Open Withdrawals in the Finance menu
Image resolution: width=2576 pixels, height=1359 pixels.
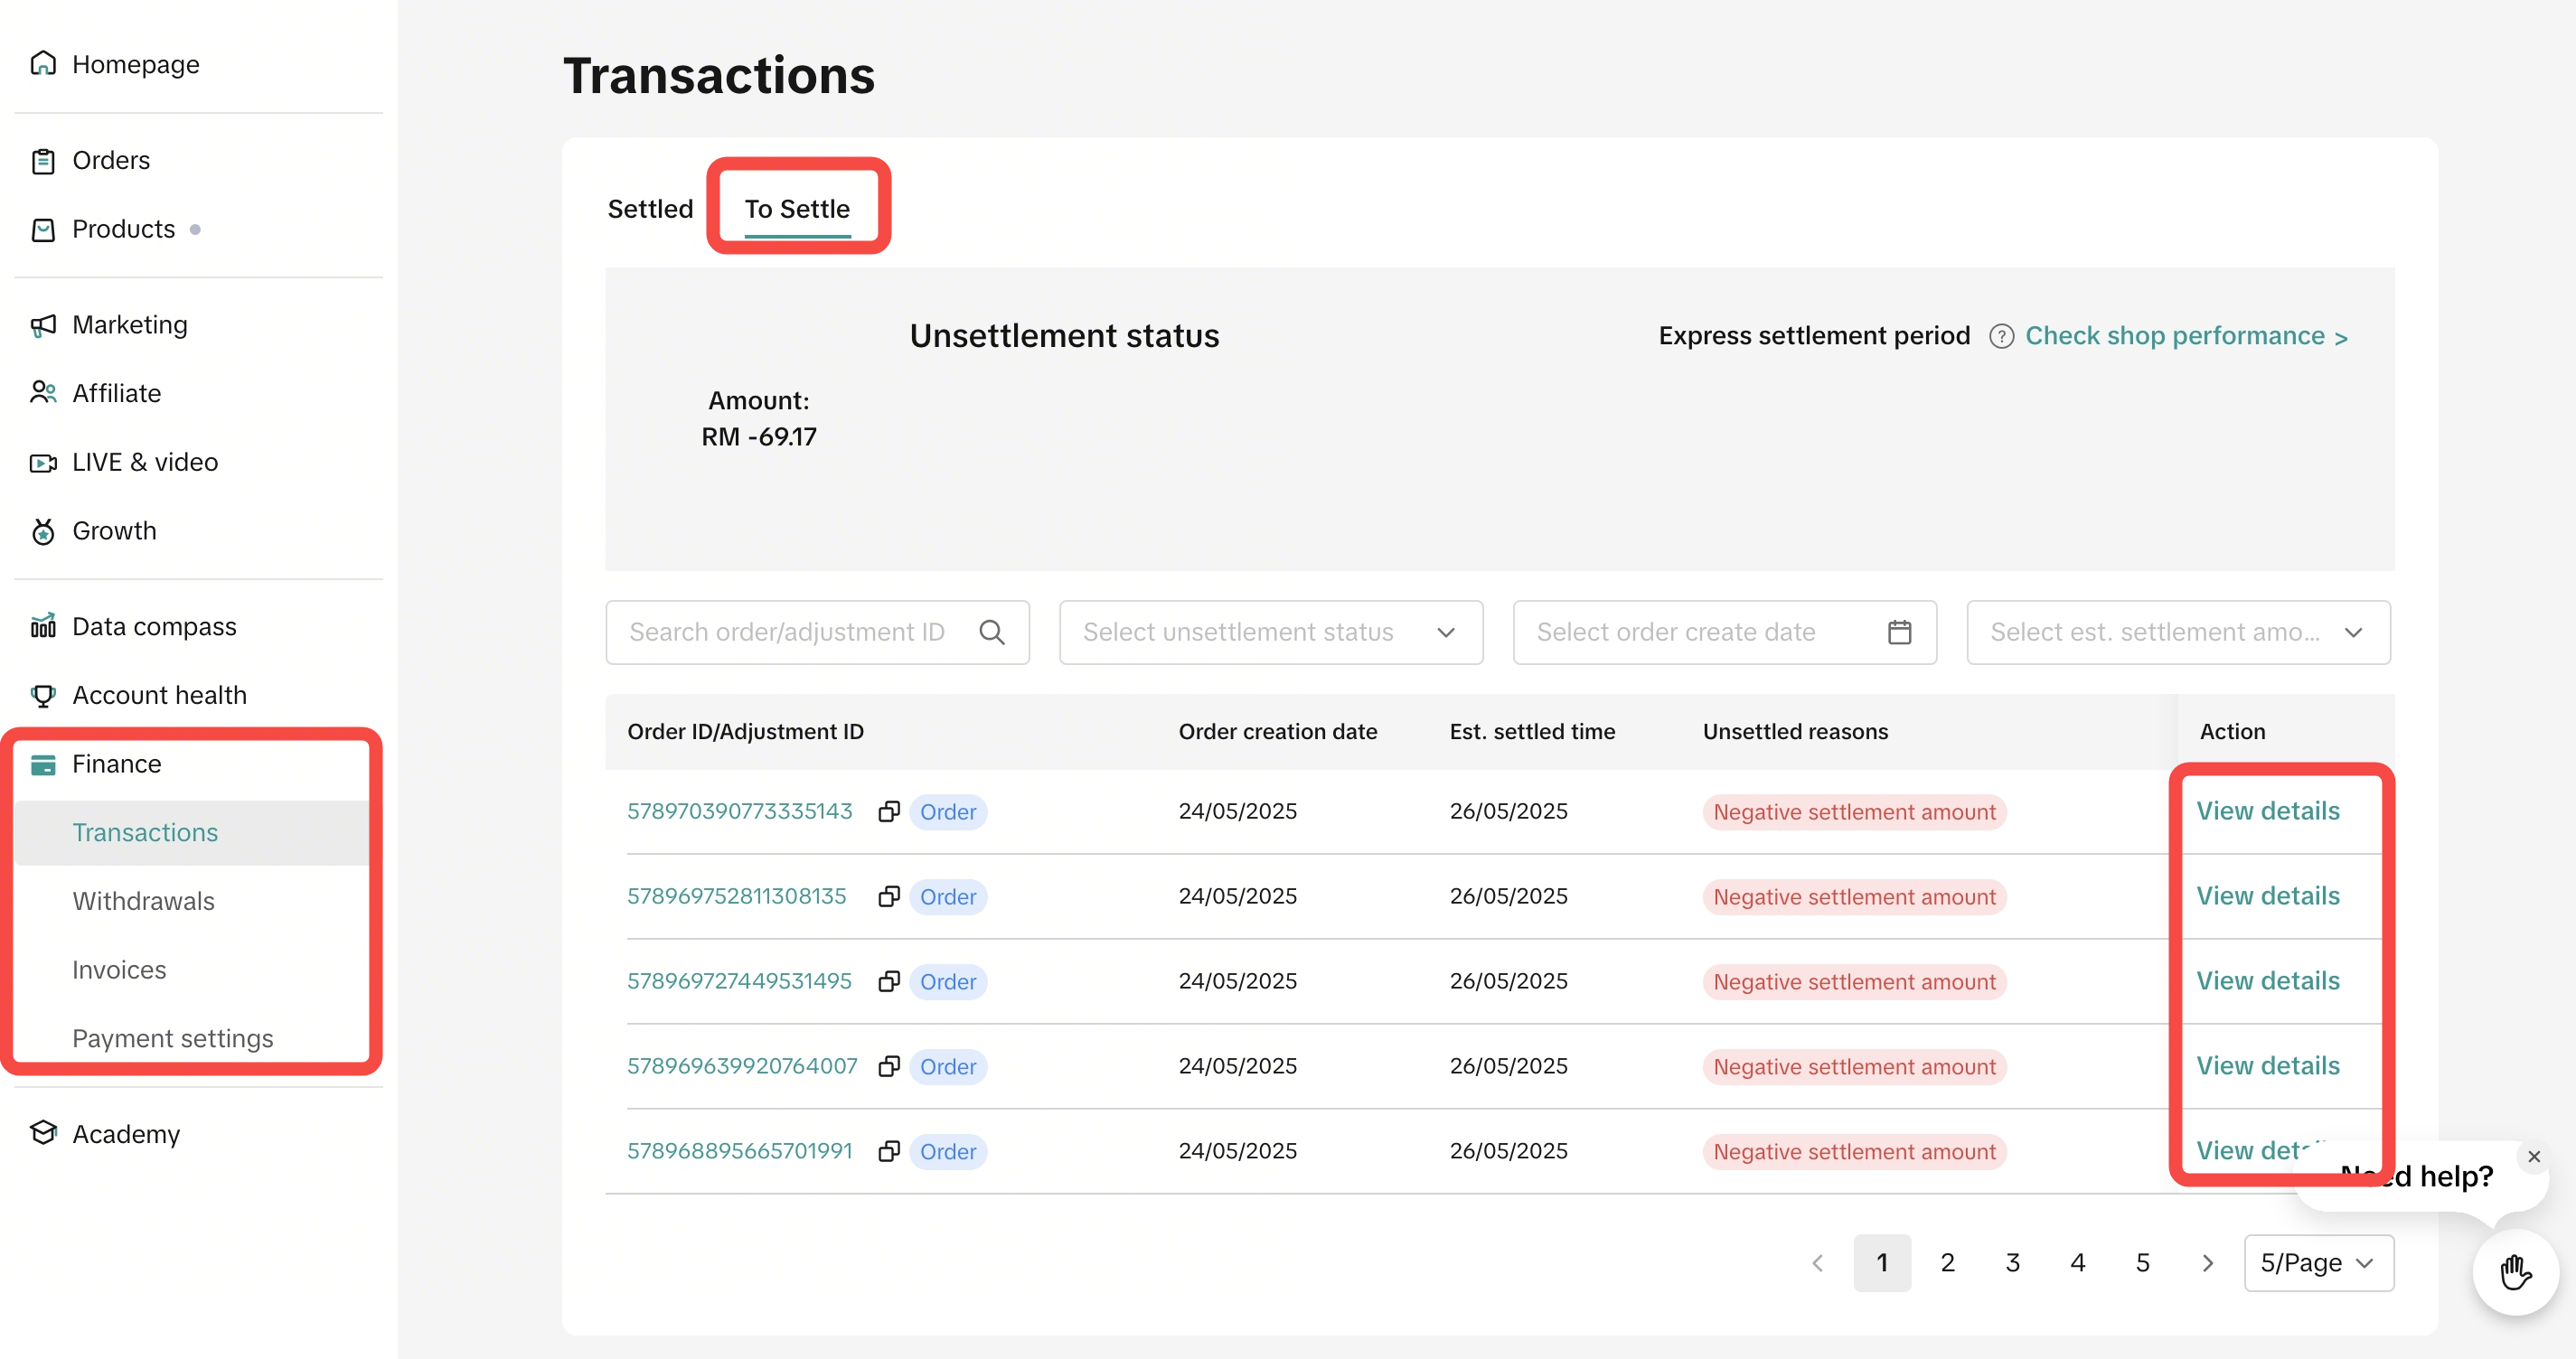(143, 901)
